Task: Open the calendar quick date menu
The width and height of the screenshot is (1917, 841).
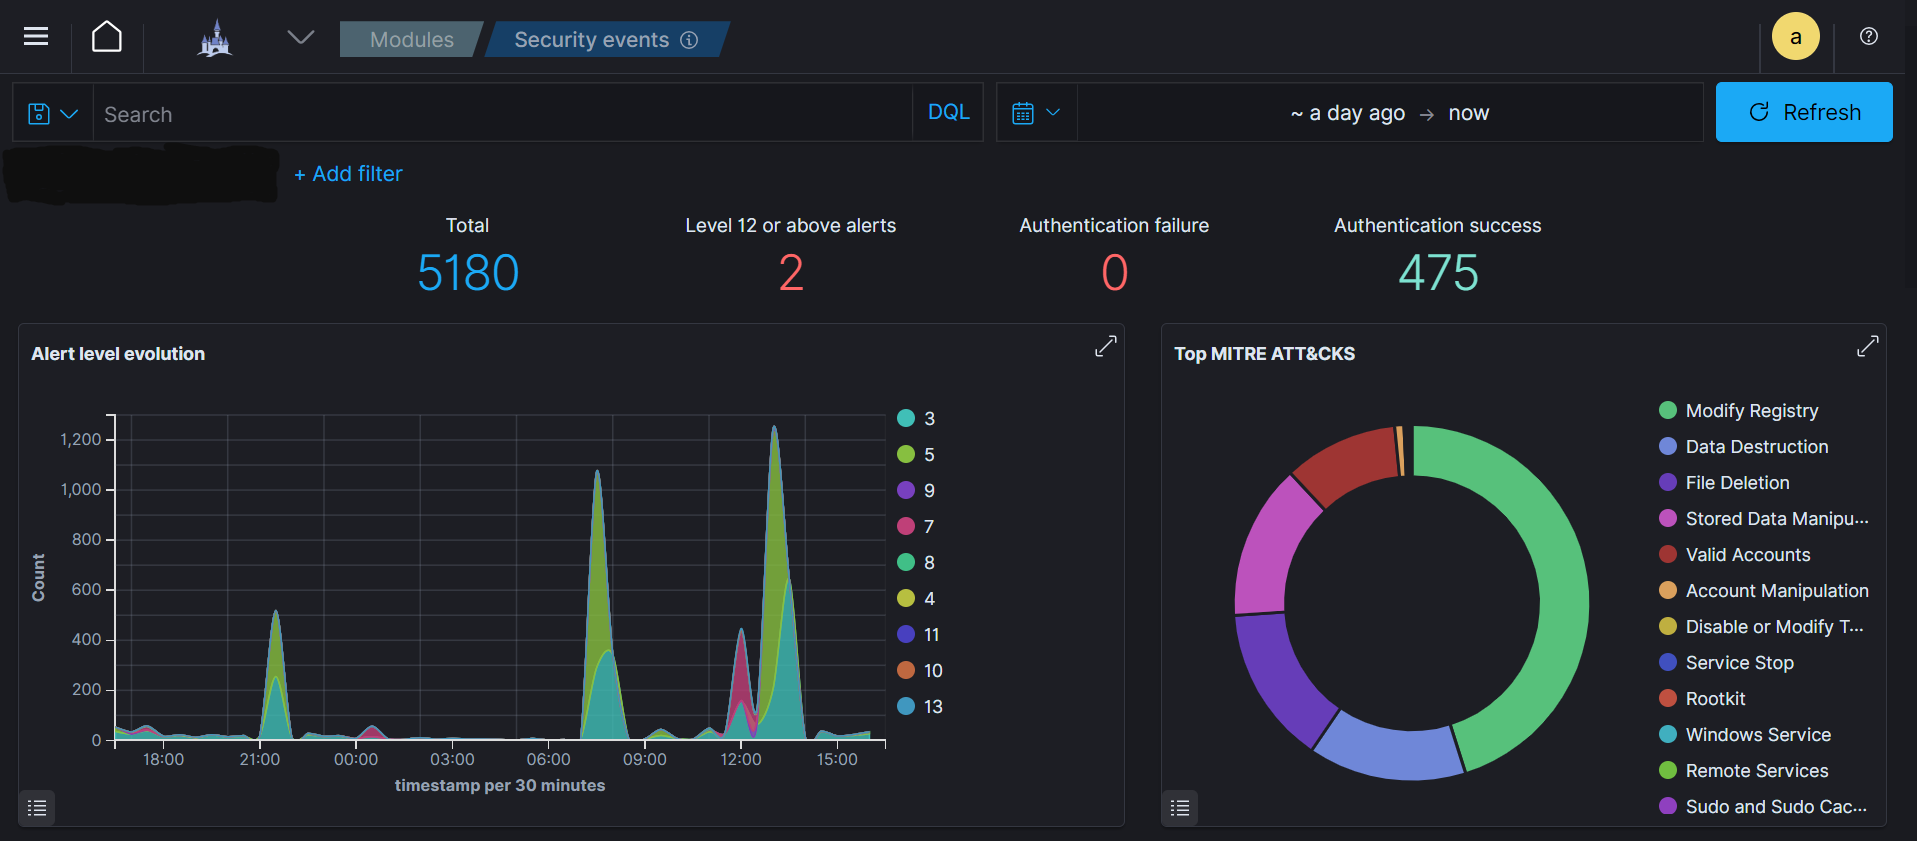Action: click(x=1036, y=113)
